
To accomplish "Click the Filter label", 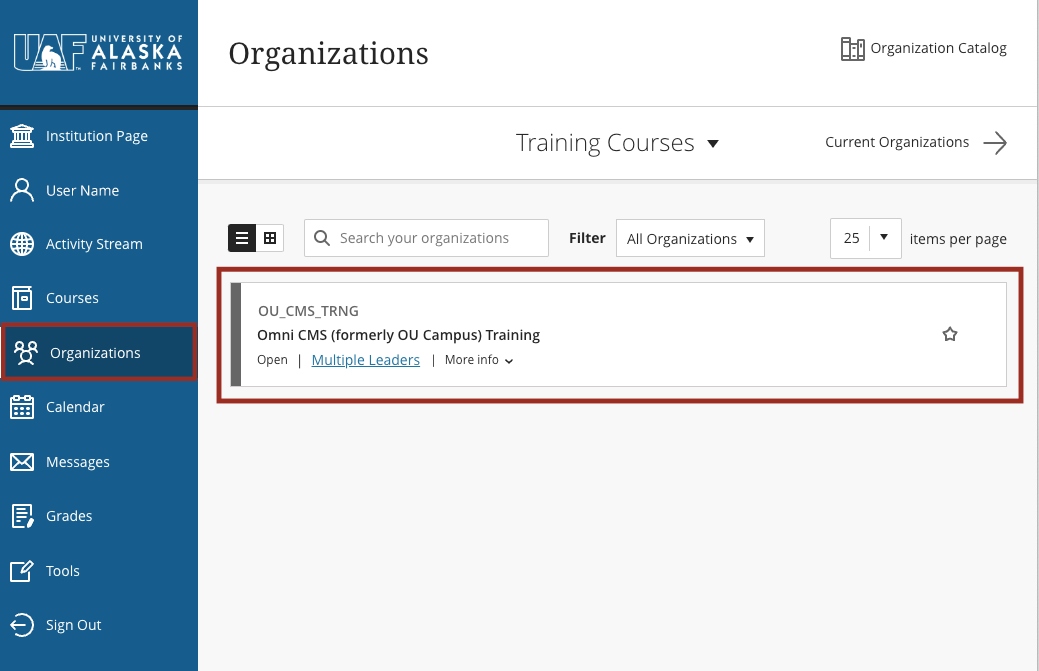I will tap(587, 238).
